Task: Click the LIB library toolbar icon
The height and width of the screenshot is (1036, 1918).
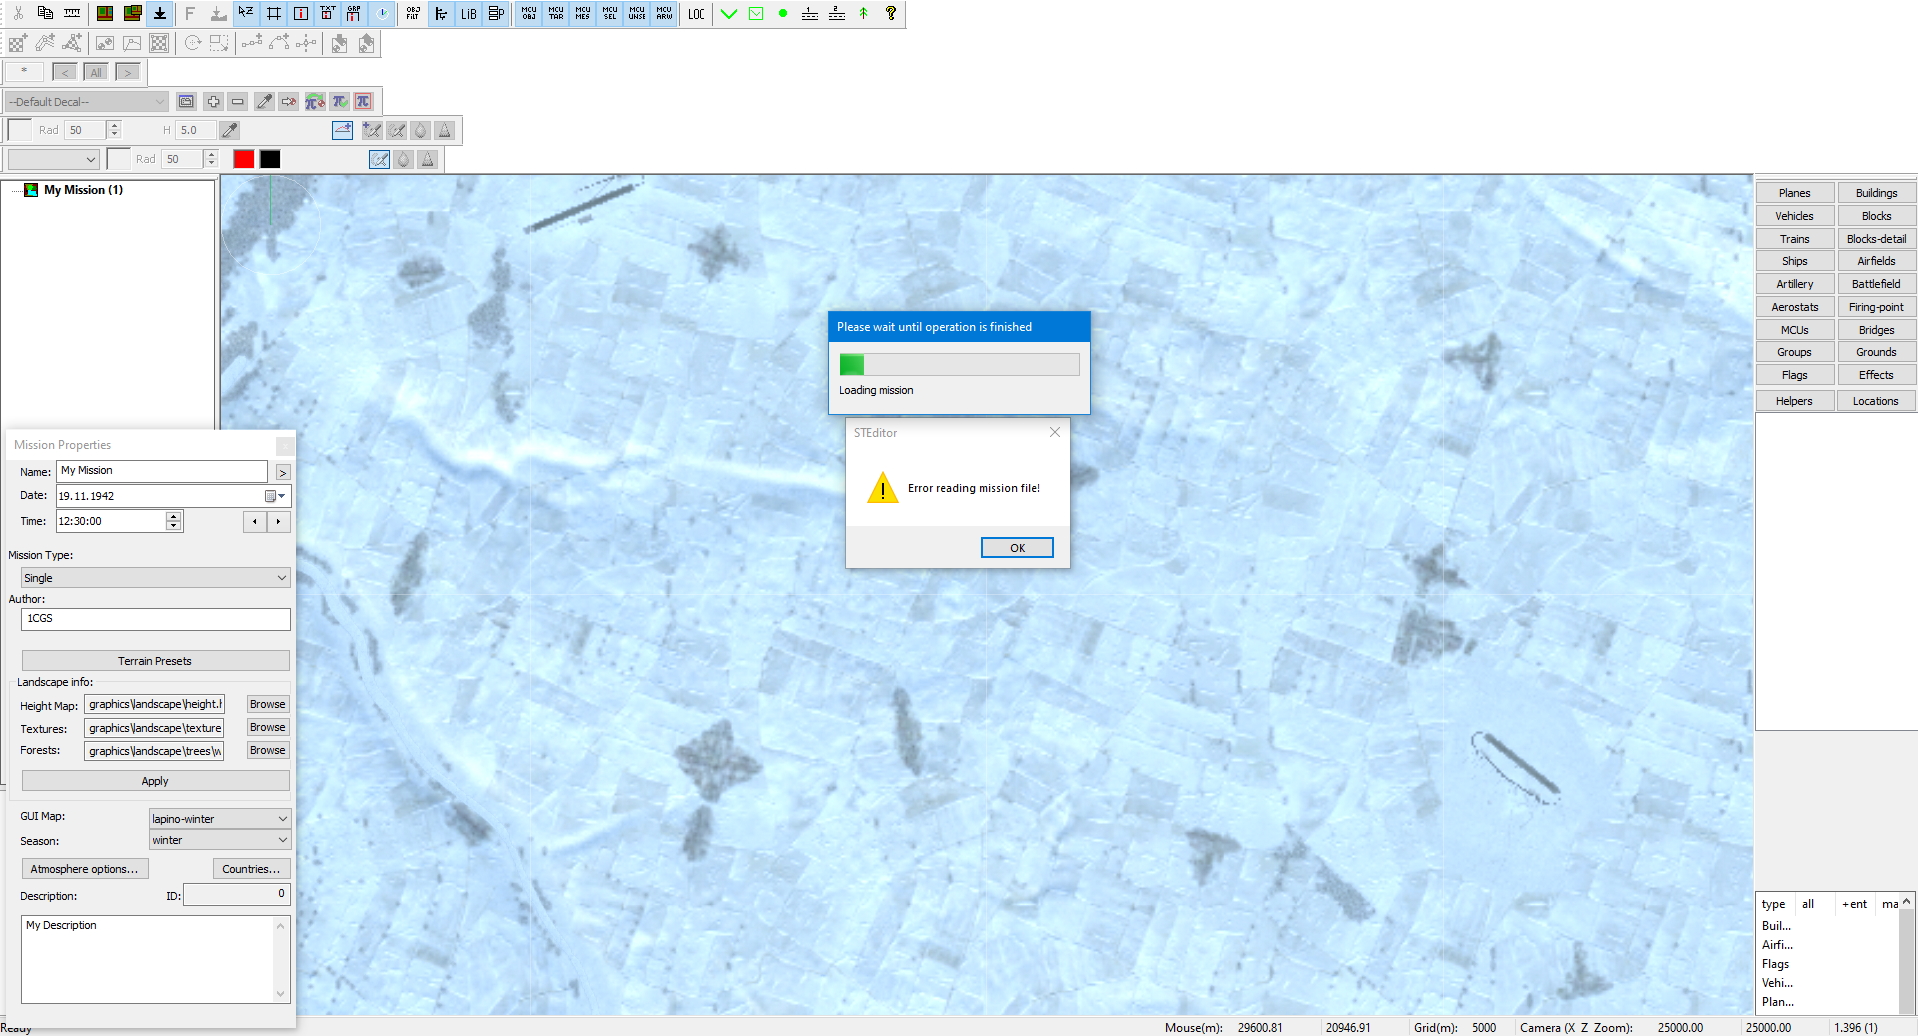Action: coord(469,13)
